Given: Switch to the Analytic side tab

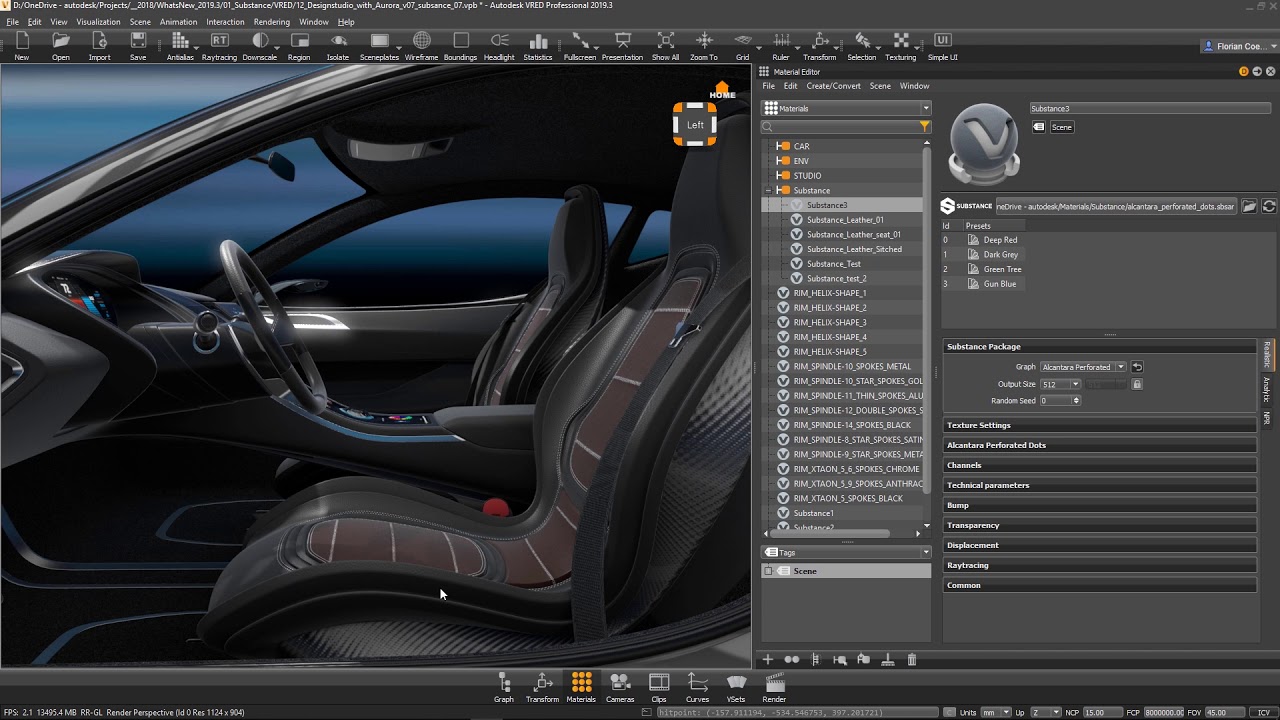Looking at the screenshot, I should pos(1266,388).
